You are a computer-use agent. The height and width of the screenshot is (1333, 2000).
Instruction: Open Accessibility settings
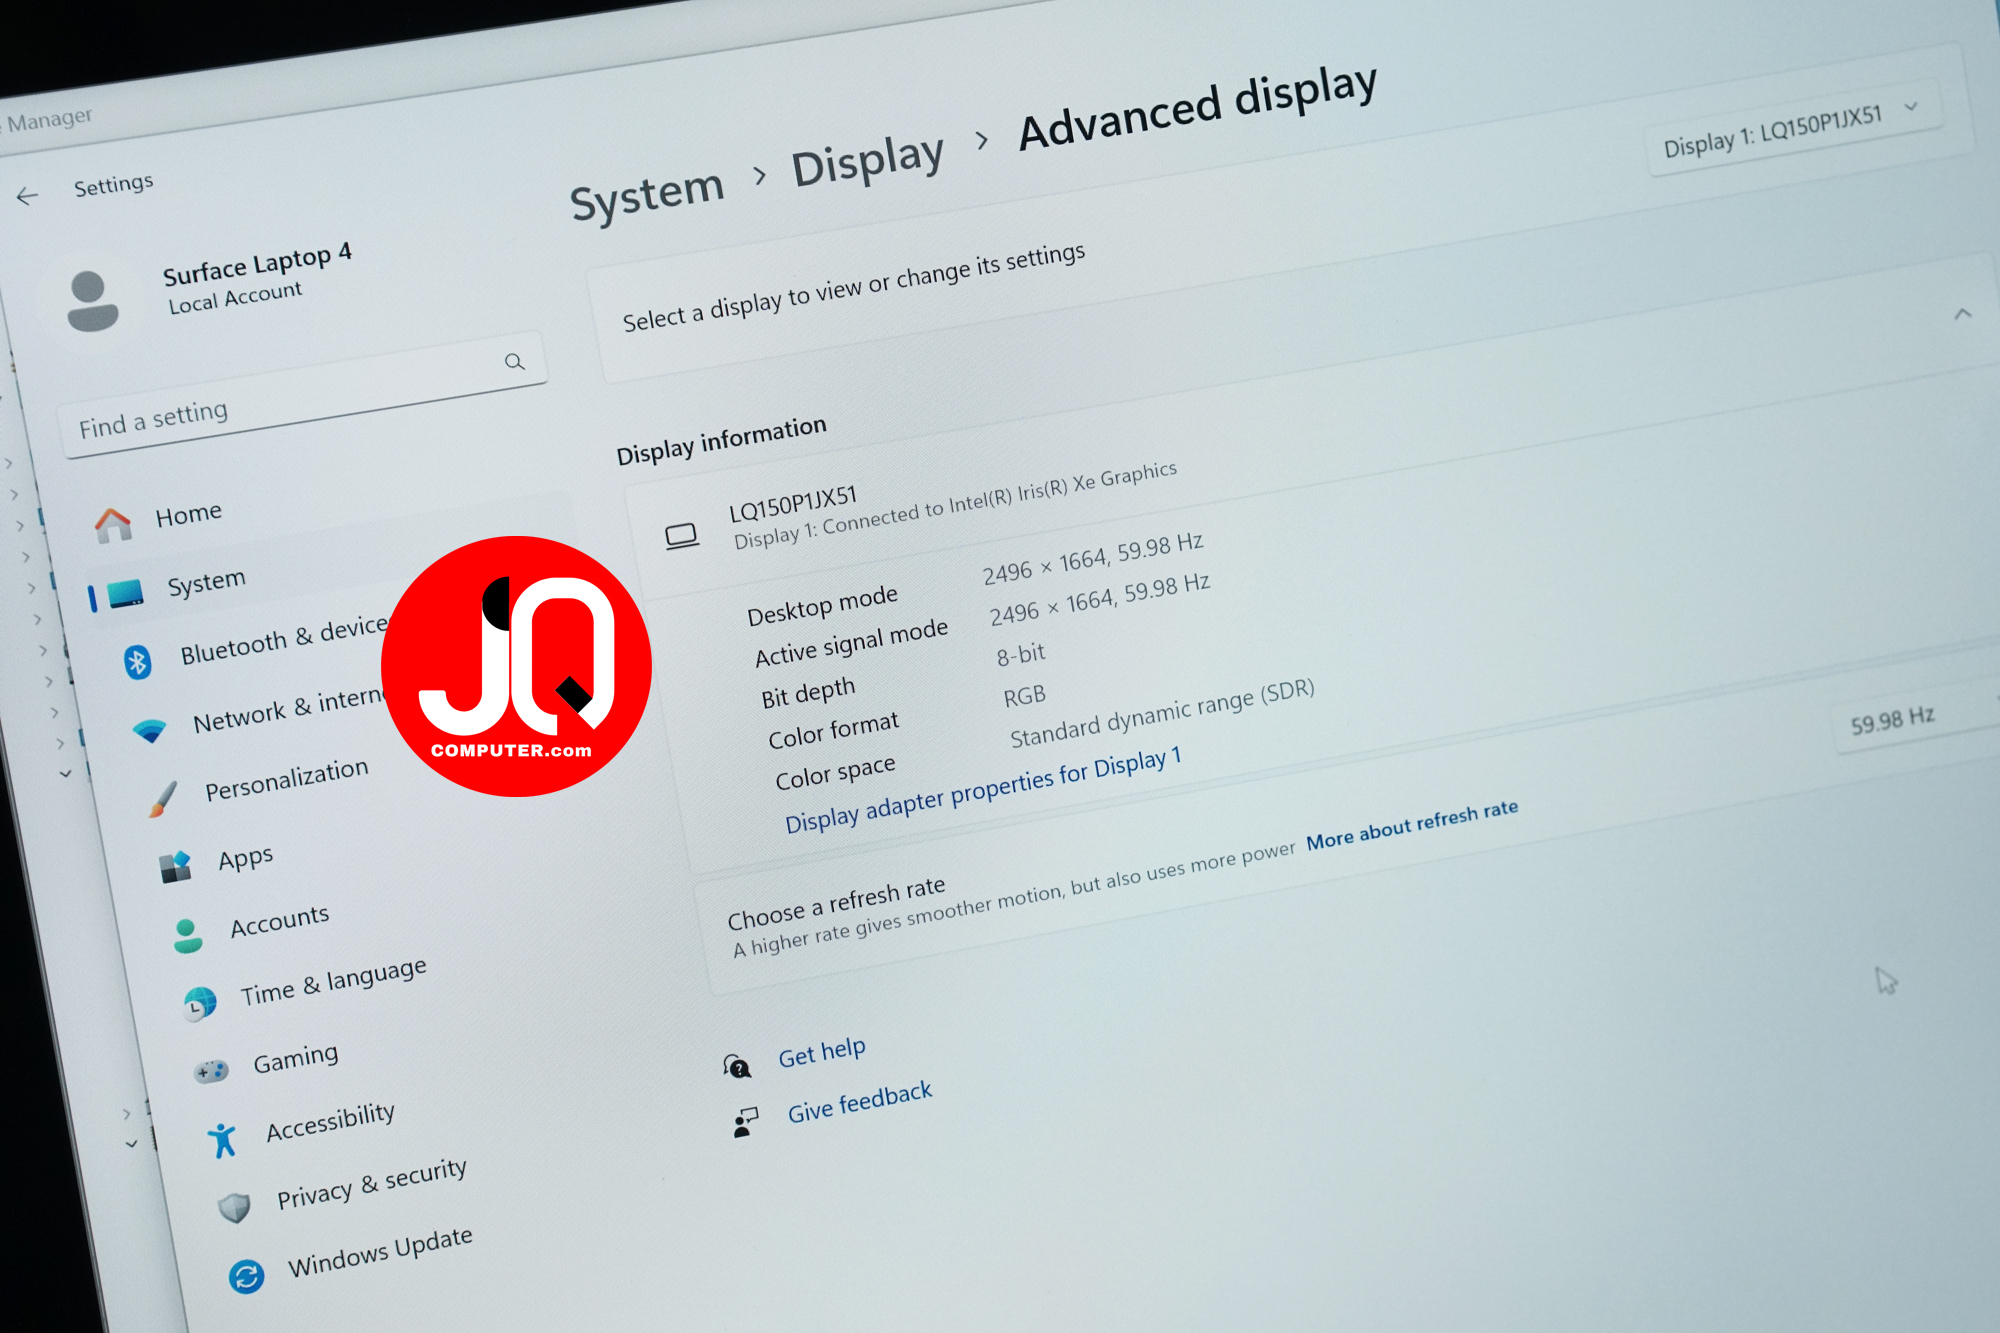click(331, 1123)
